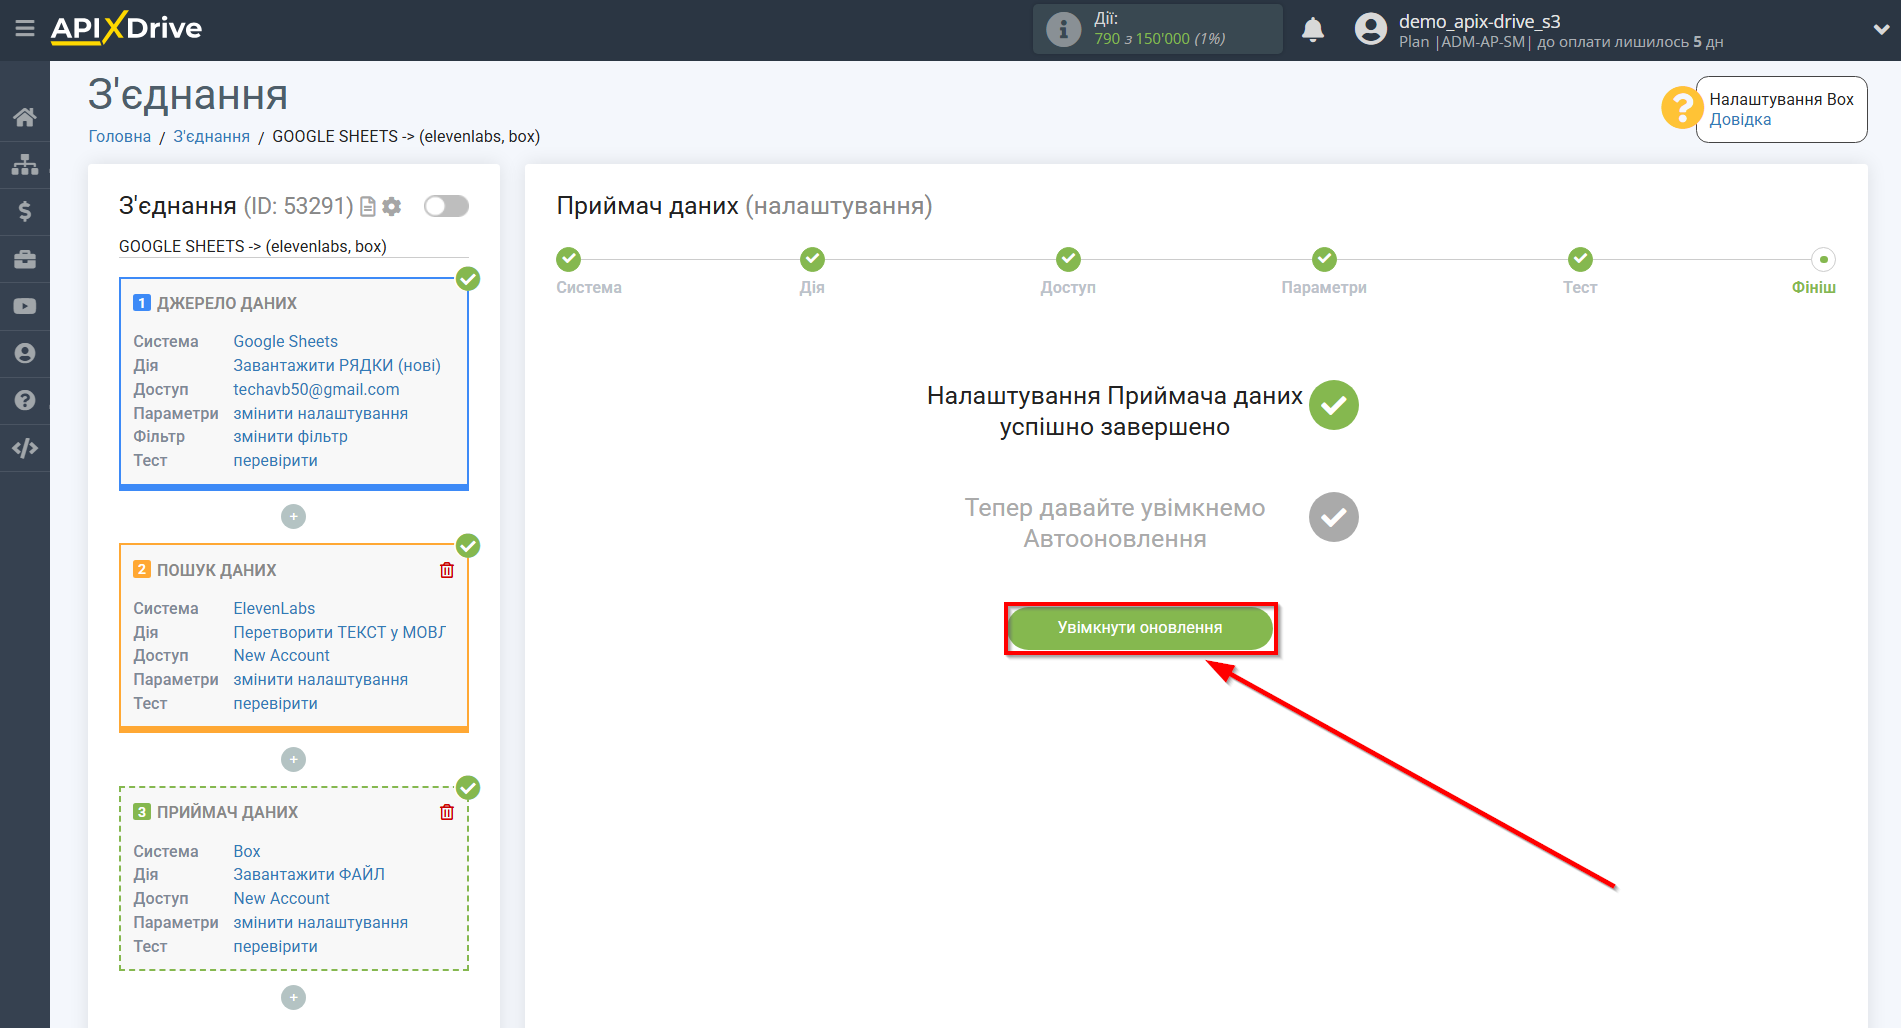Click the Увімкнути оновлення button

click(1139, 627)
